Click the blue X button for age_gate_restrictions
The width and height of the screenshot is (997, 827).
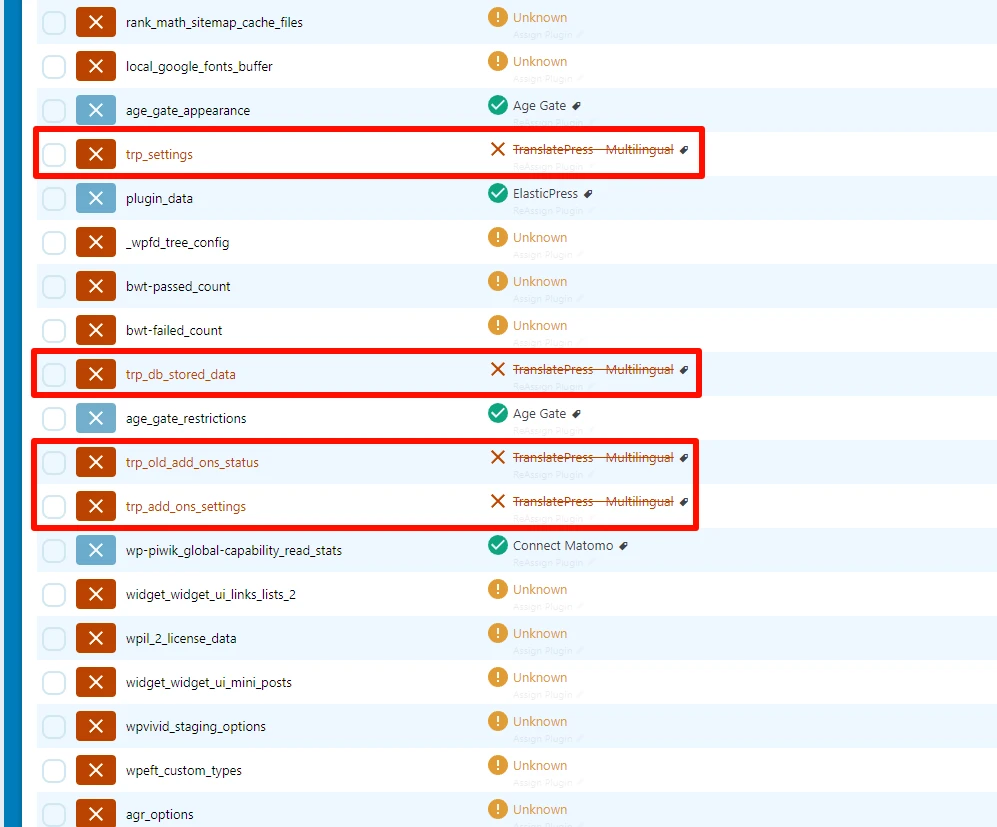click(x=96, y=418)
